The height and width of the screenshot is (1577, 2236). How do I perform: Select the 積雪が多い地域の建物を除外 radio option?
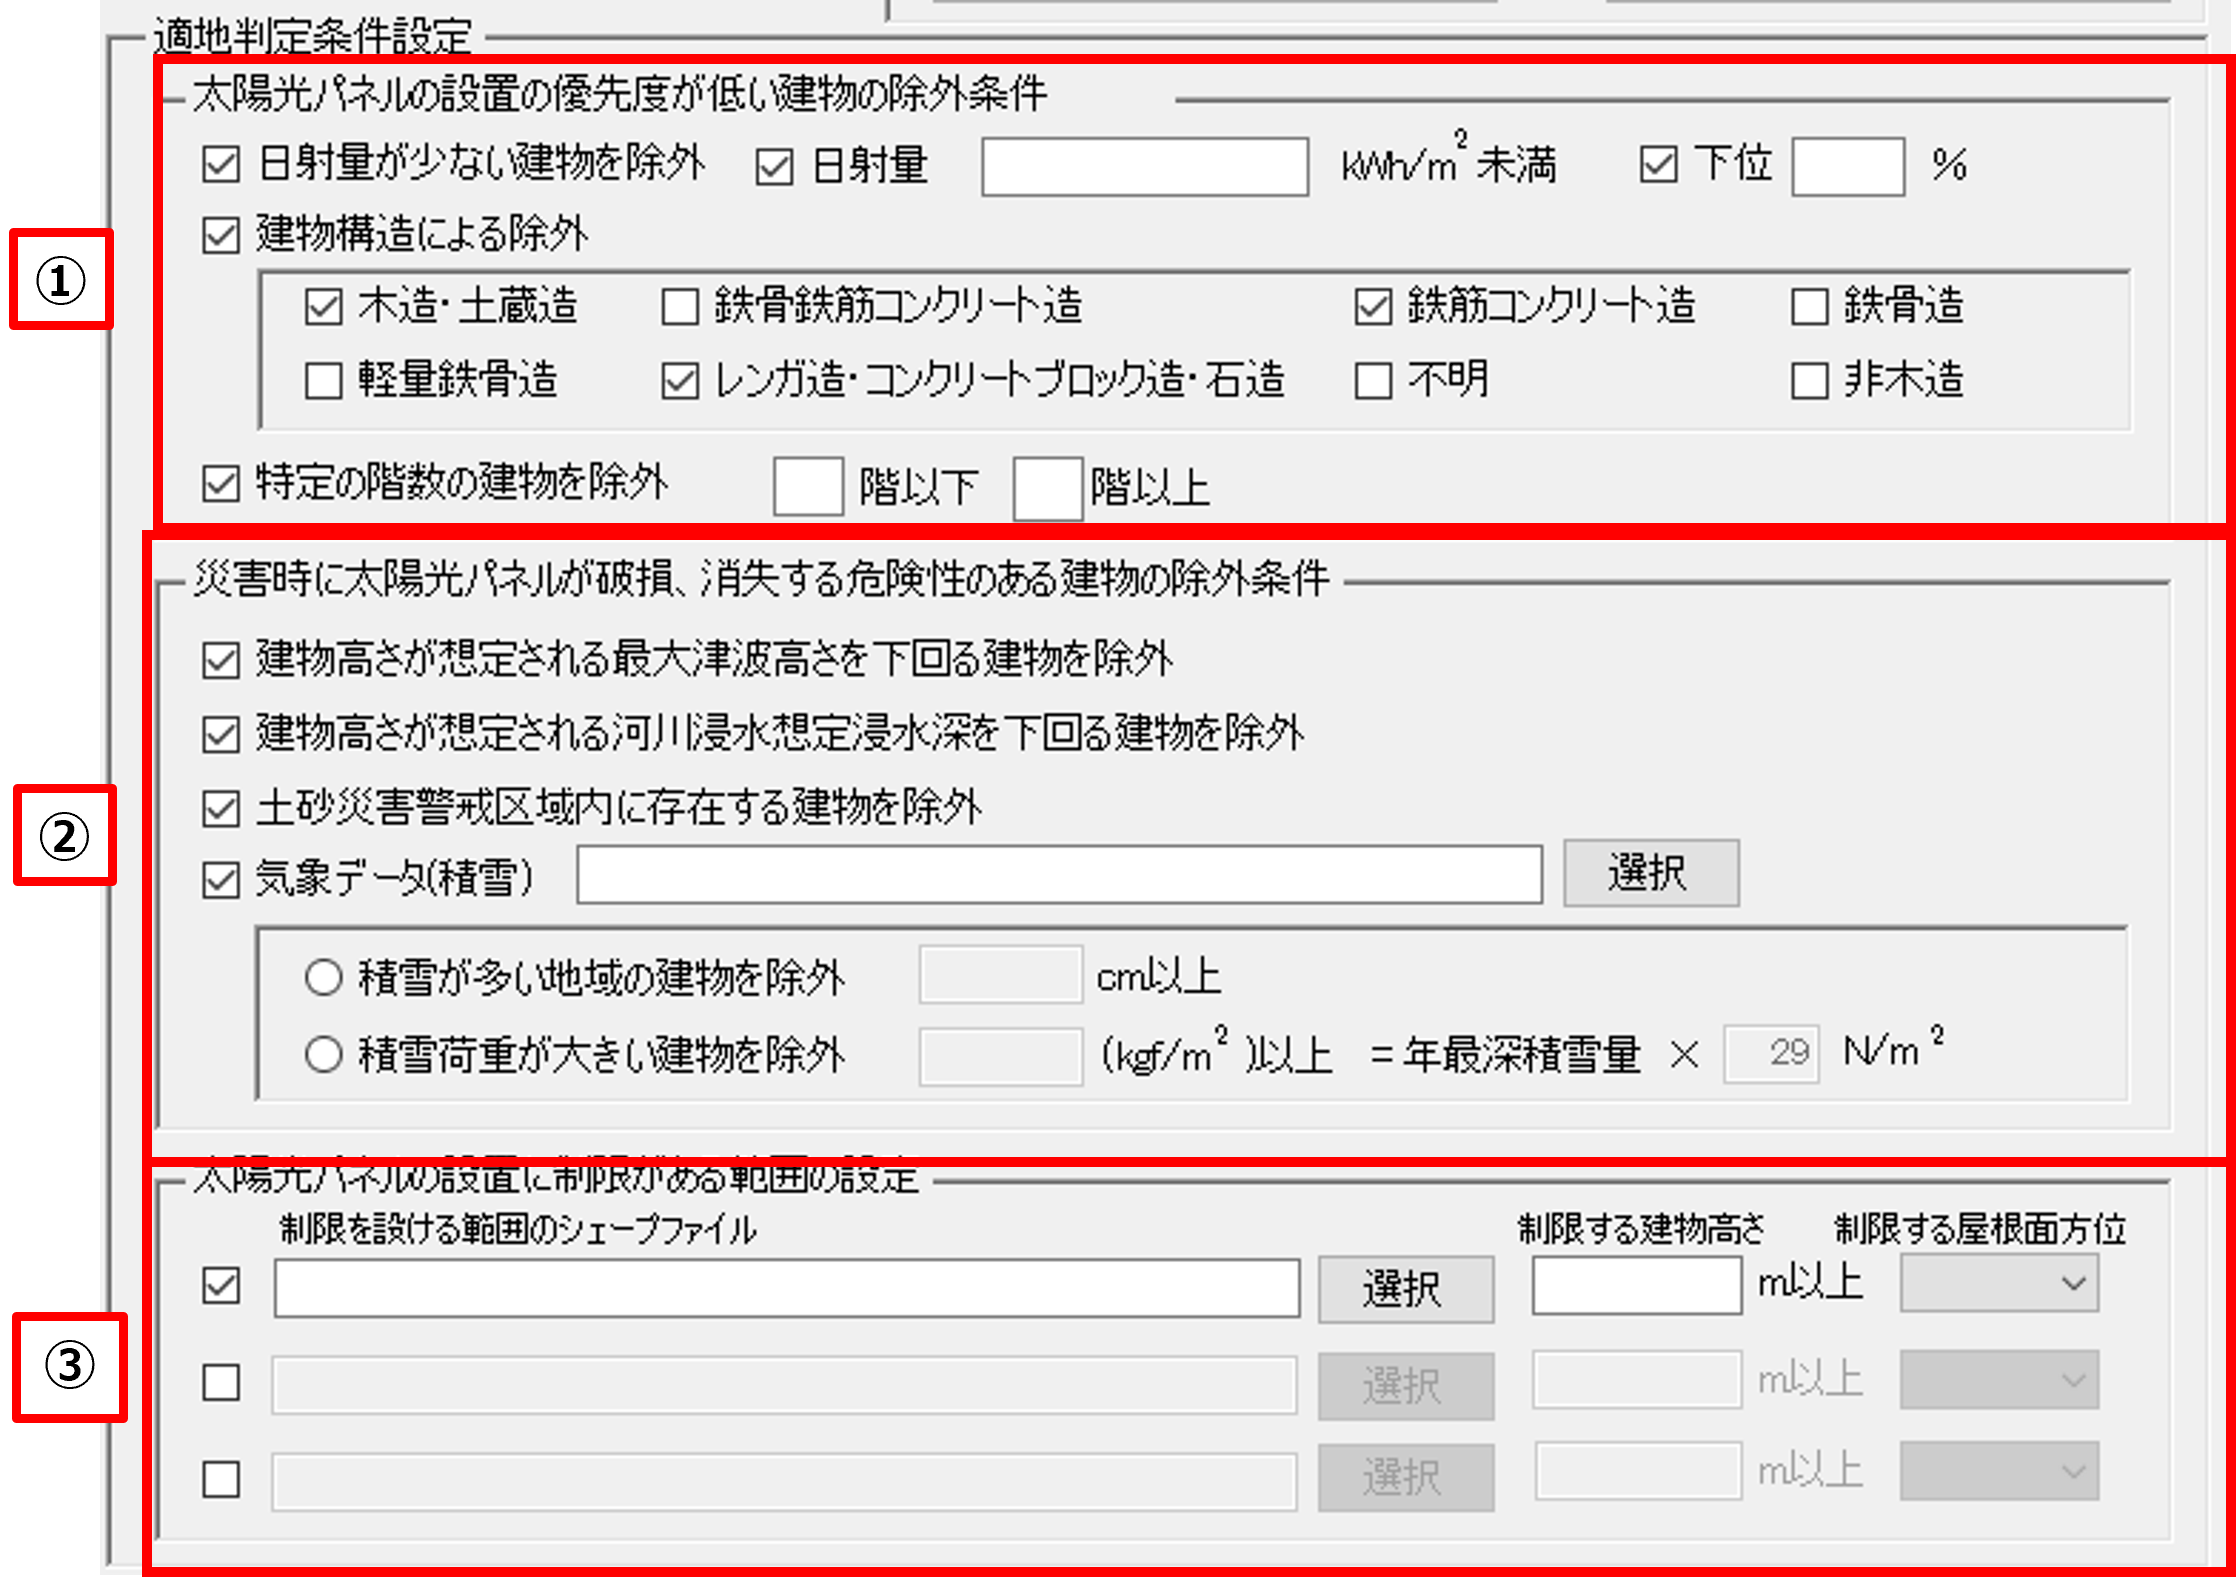(x=323, y=979)
